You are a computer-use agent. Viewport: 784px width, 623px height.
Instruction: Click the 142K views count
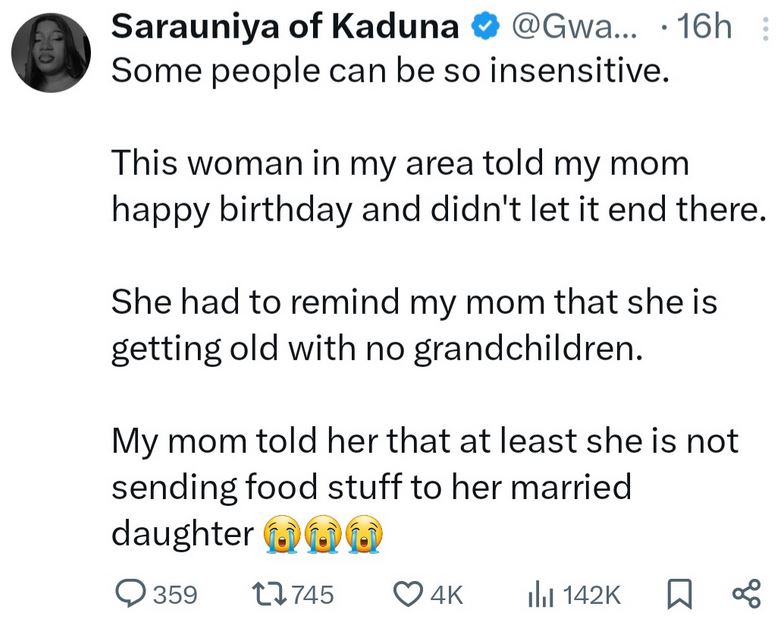pyautogui.click(x=592, y=595)
